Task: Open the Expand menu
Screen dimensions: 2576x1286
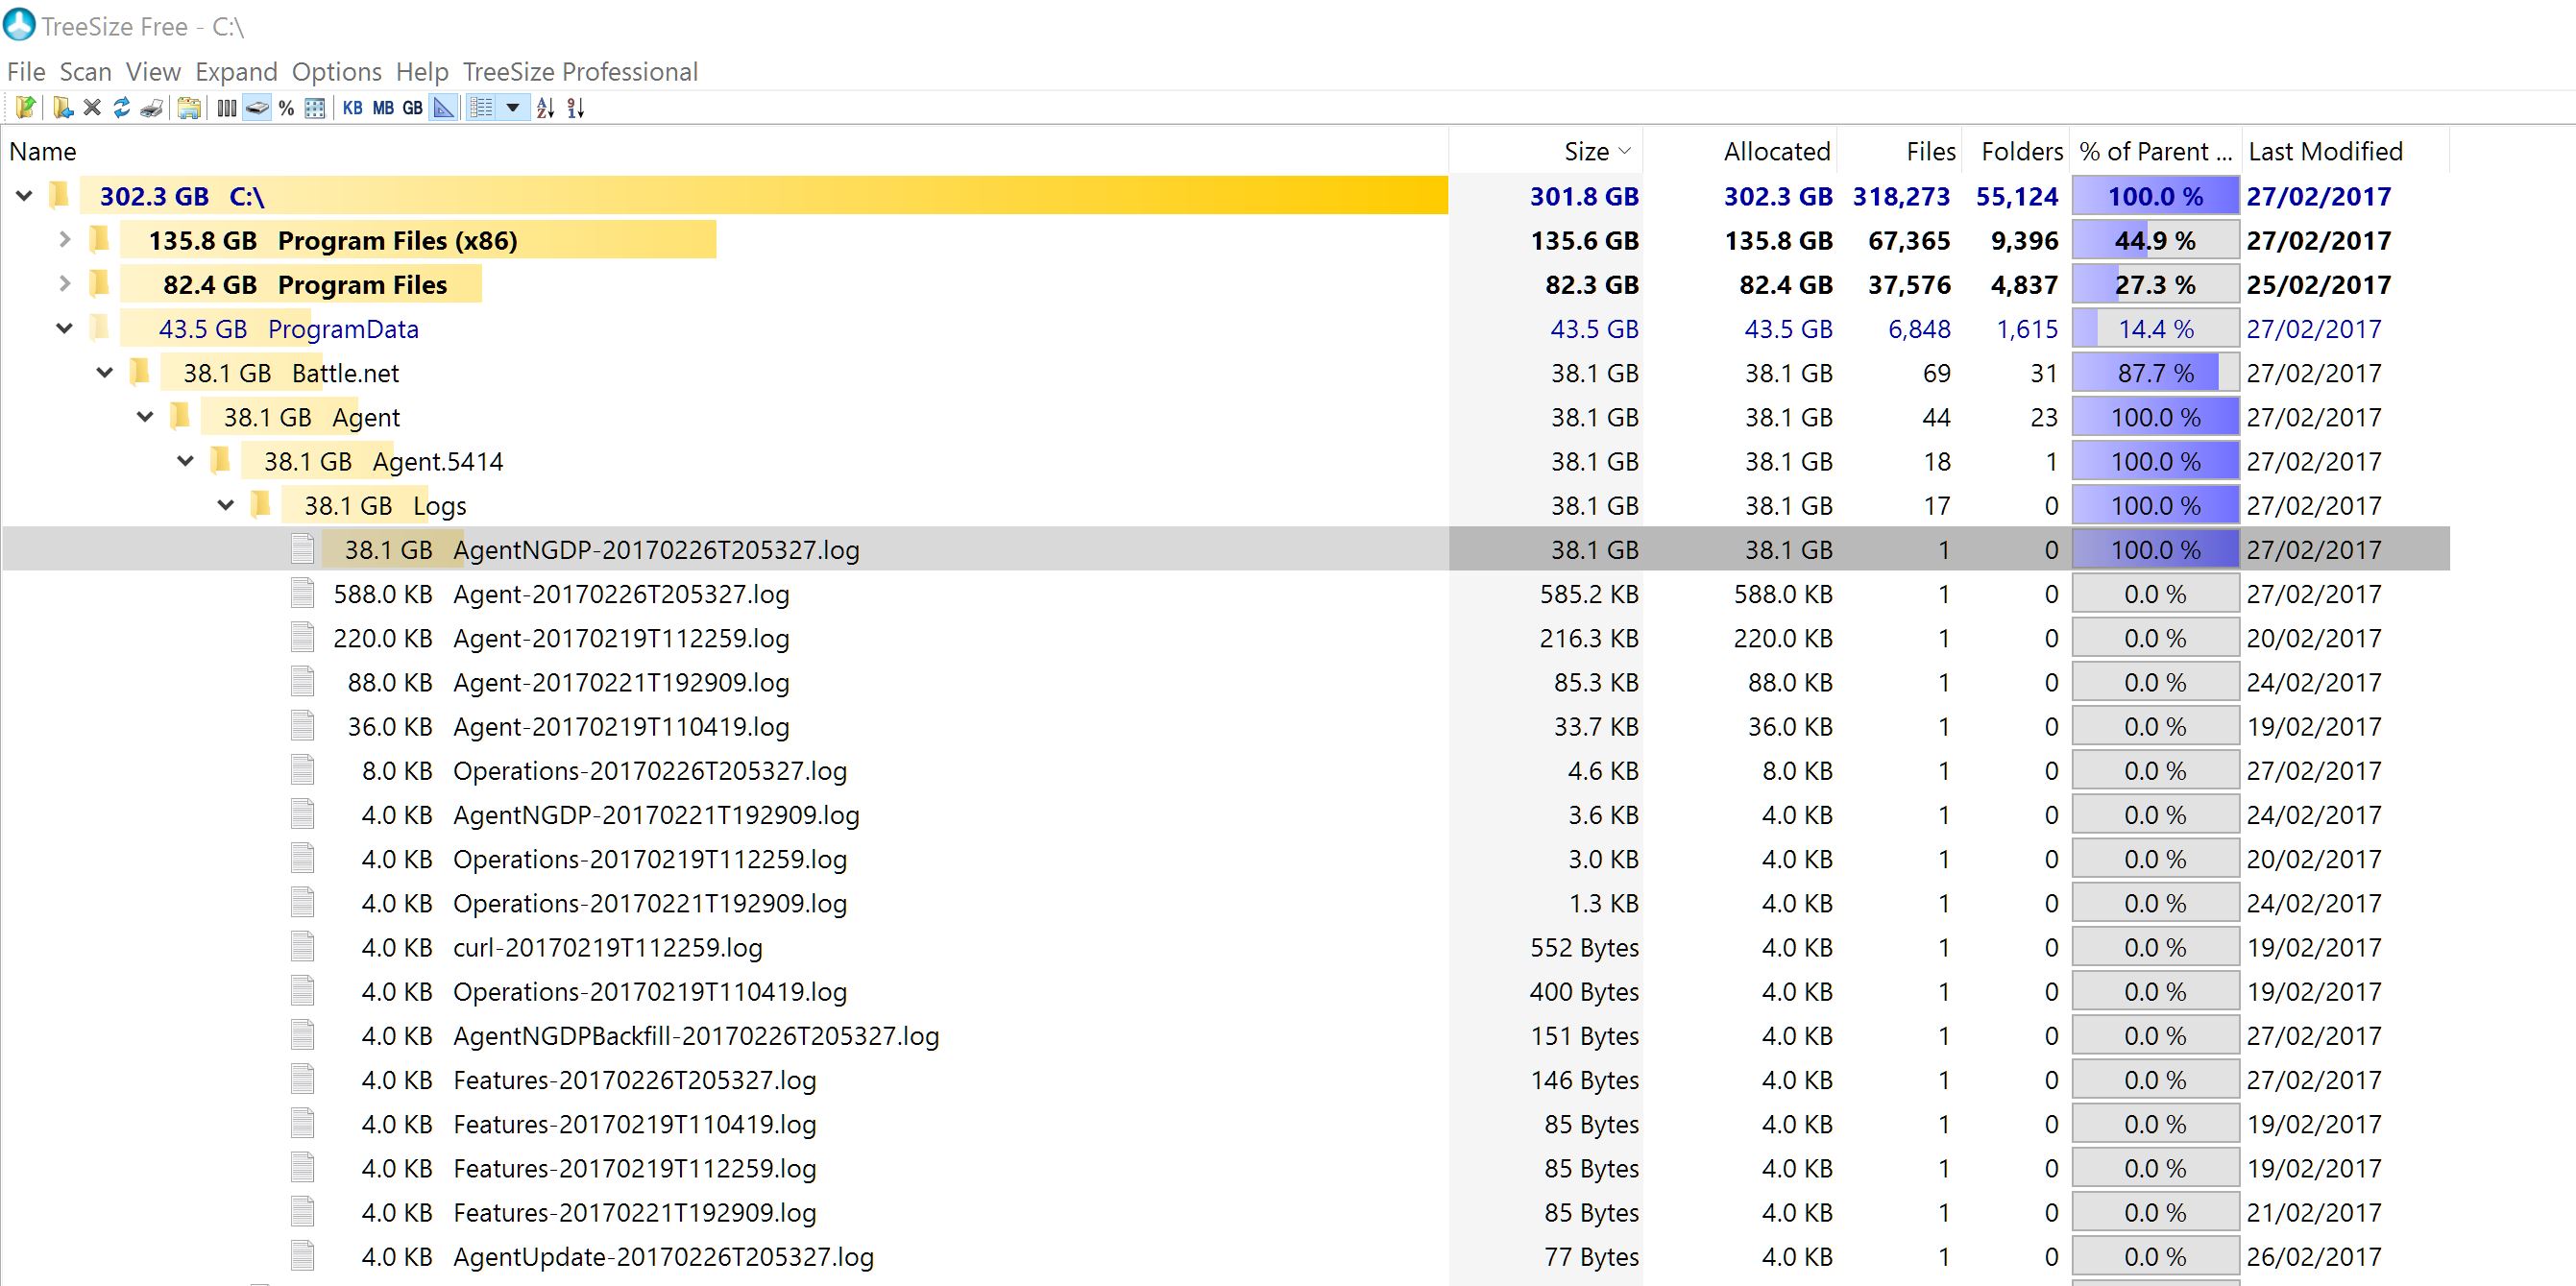Action: pyautogui.click(x=236, y=72)
